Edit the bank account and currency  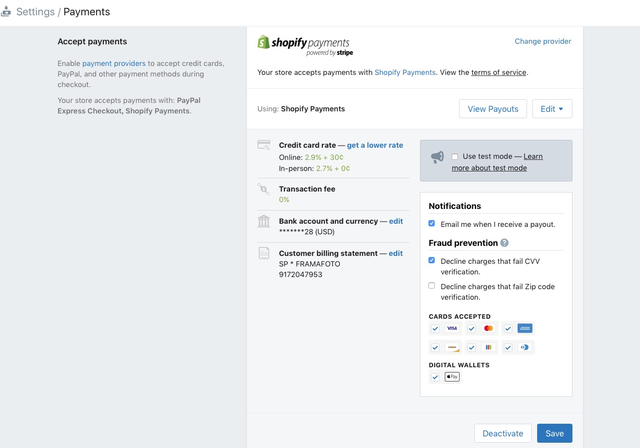[x=396, y=221]
